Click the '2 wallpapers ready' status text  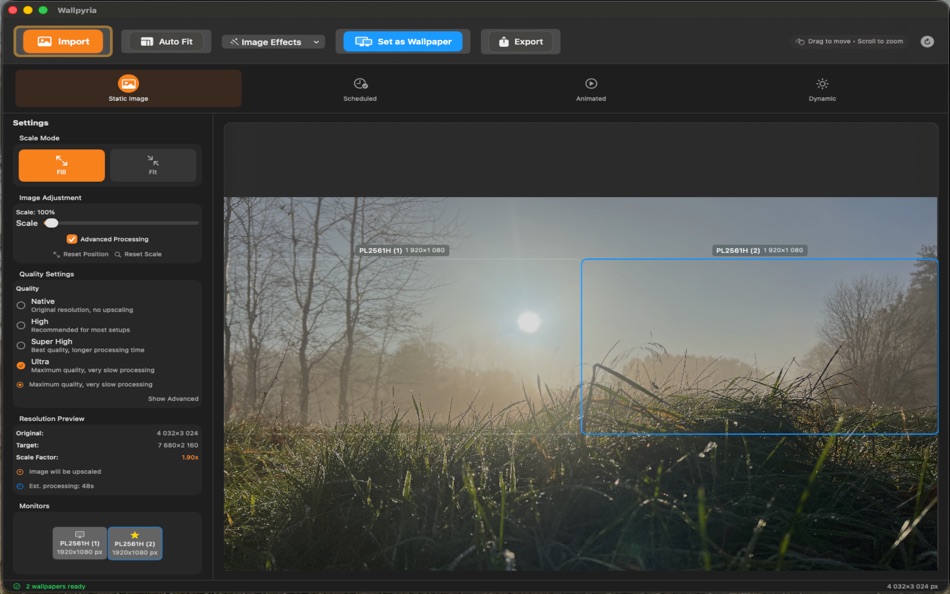pyautogui.click(x=55, y=586)
